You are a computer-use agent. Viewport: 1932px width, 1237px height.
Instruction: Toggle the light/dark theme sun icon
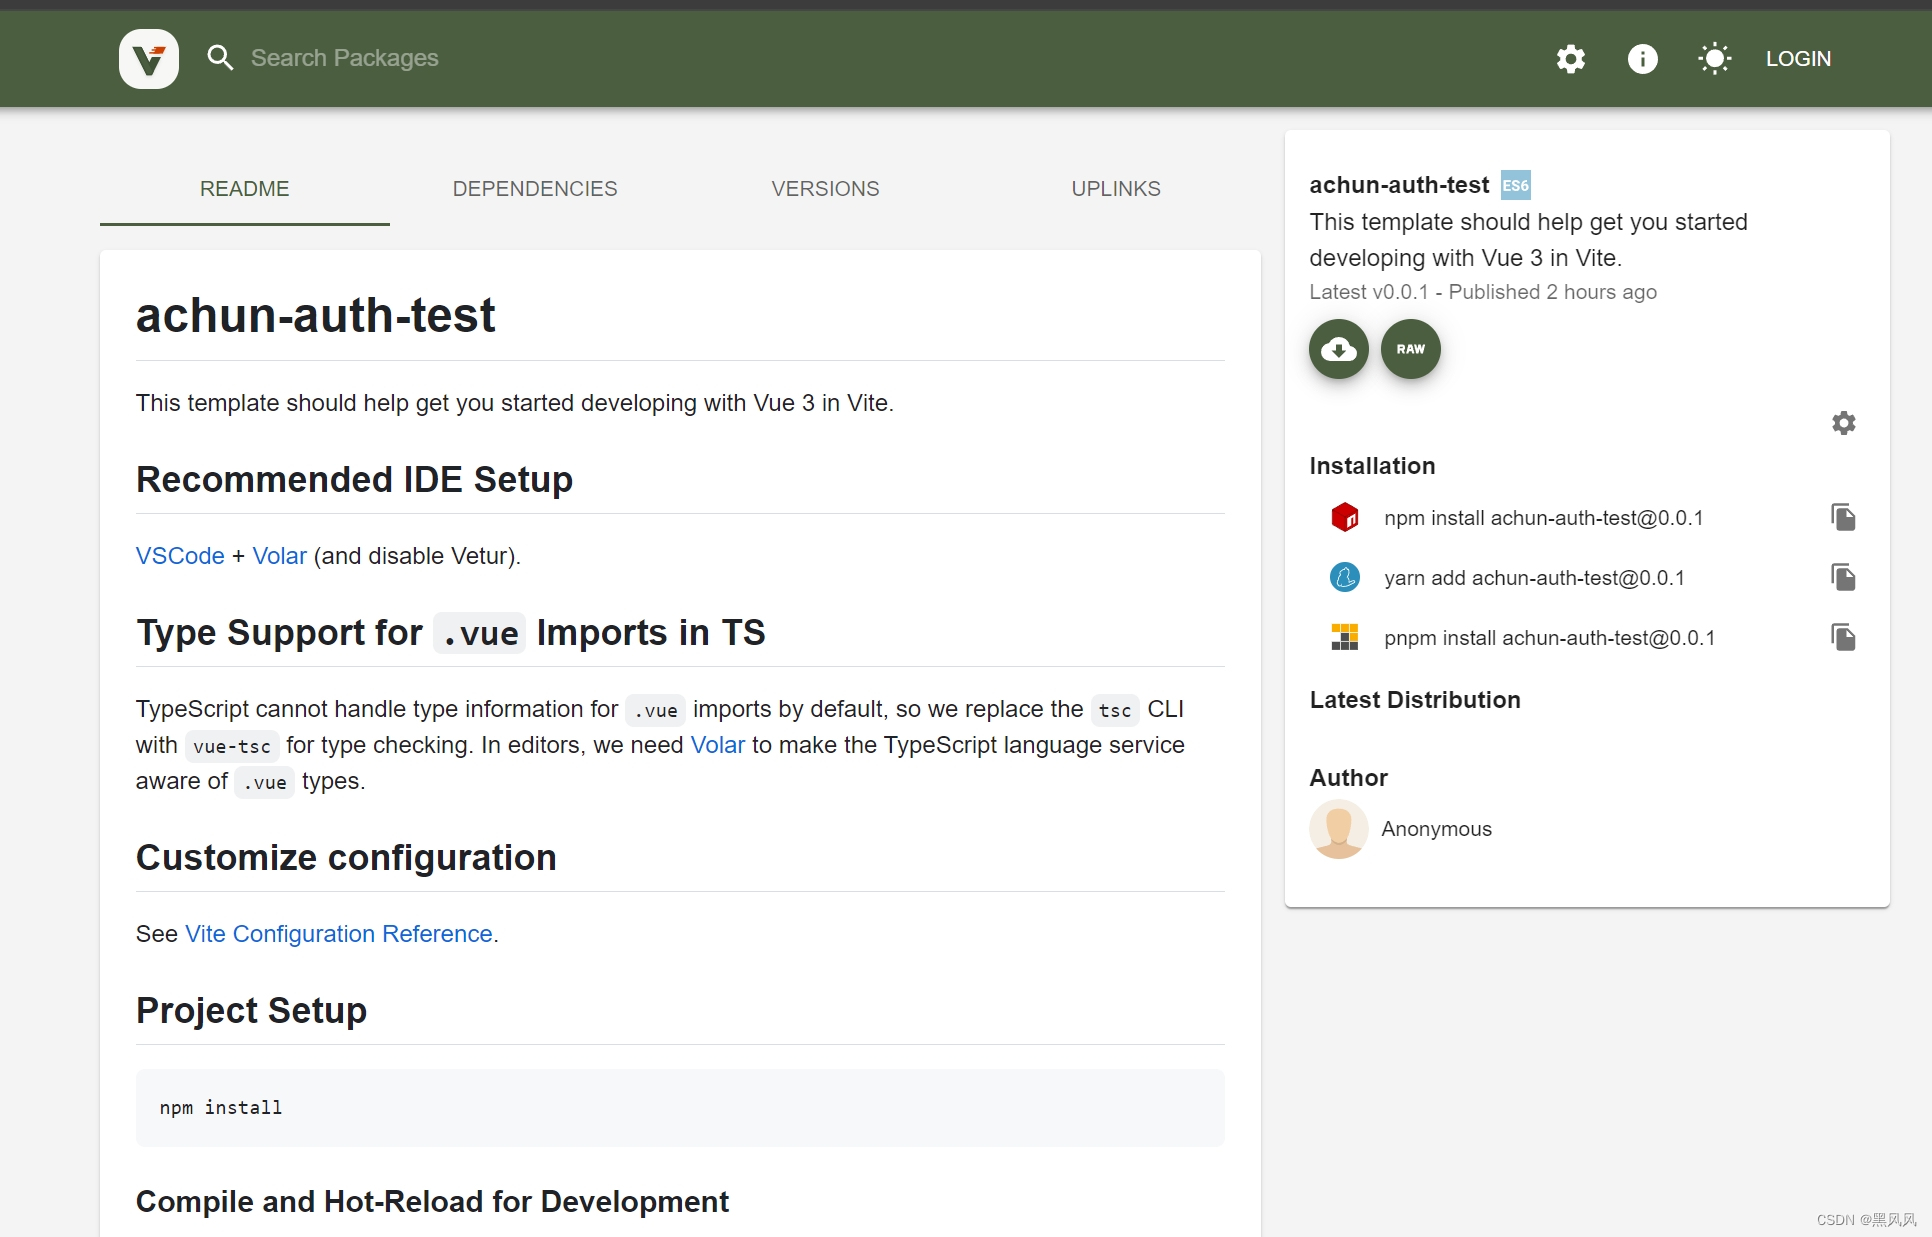click(x=1715, y=59)
